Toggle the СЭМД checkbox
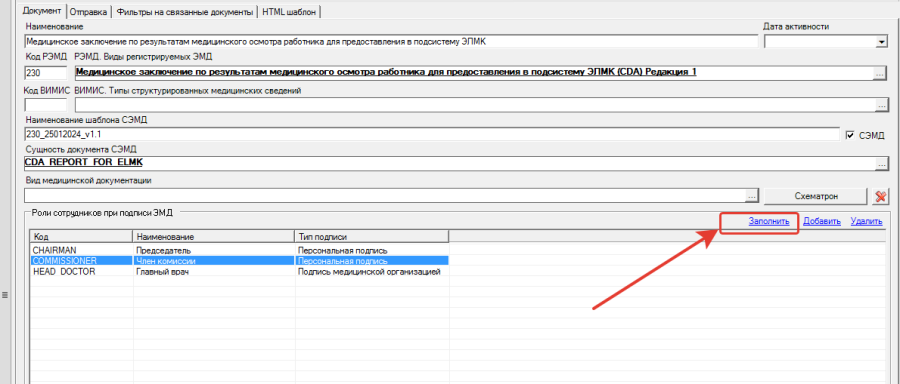Screen dimensions: 900x384 (851, 135)
